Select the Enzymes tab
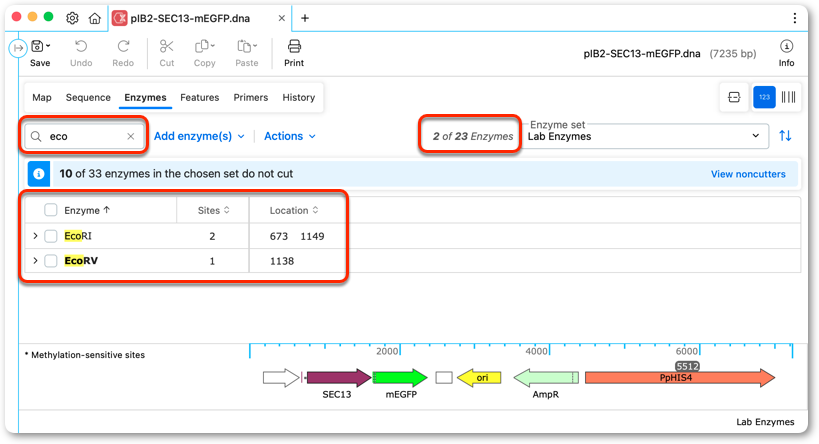Screen dimensions: 819x444 (x=145, y=97)
